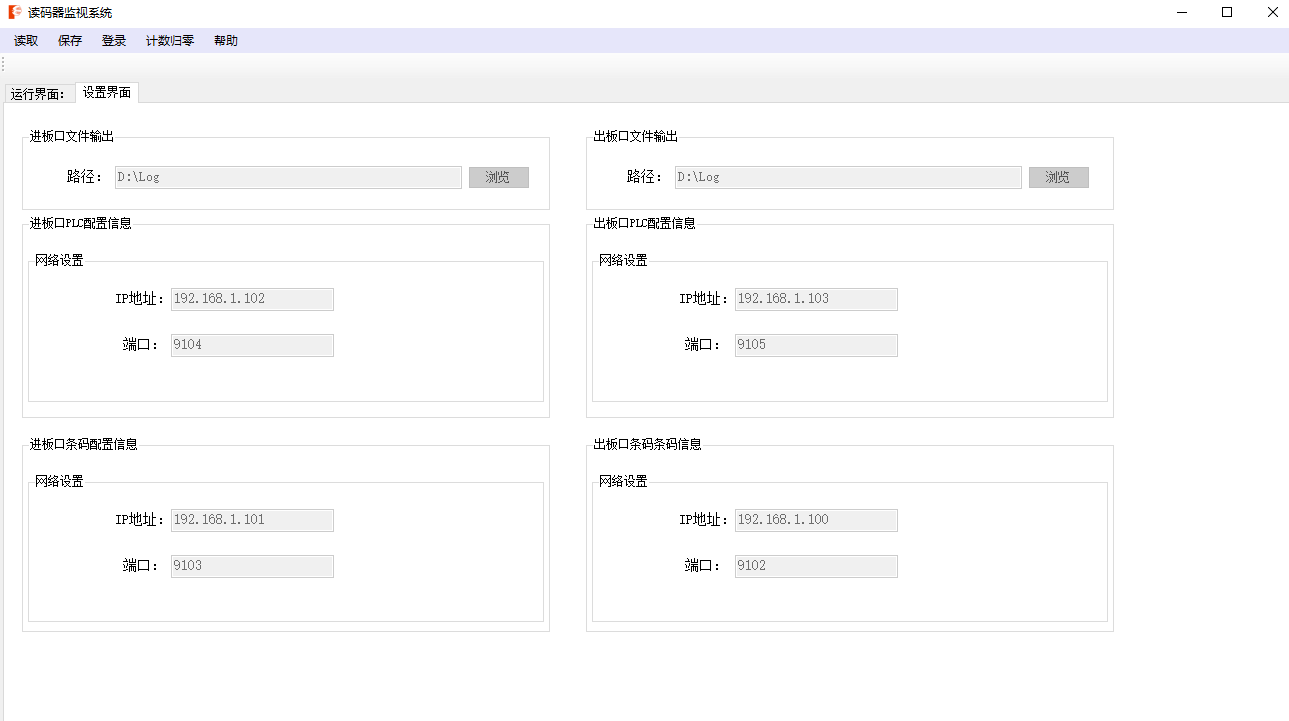Select the 进板口条码 IP地址 field 192.168.1.101

point(252,520)
